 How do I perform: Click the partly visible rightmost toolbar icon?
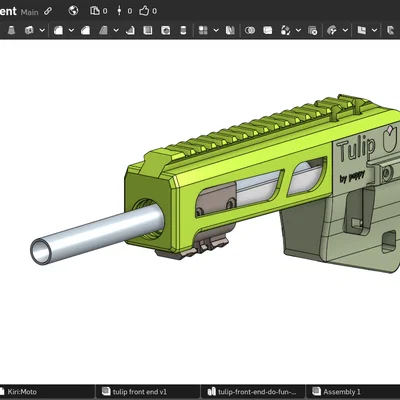(x=391, y=30)
